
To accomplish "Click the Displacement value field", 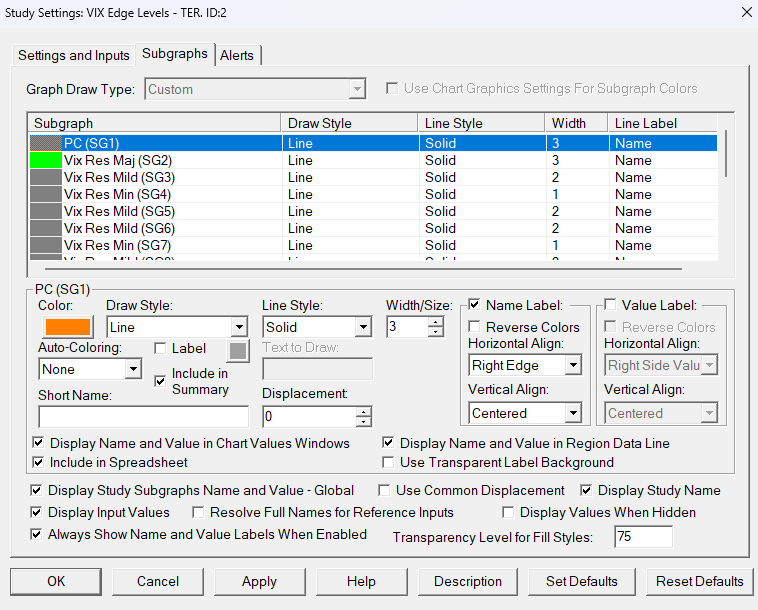I will (x=309, y=416).
